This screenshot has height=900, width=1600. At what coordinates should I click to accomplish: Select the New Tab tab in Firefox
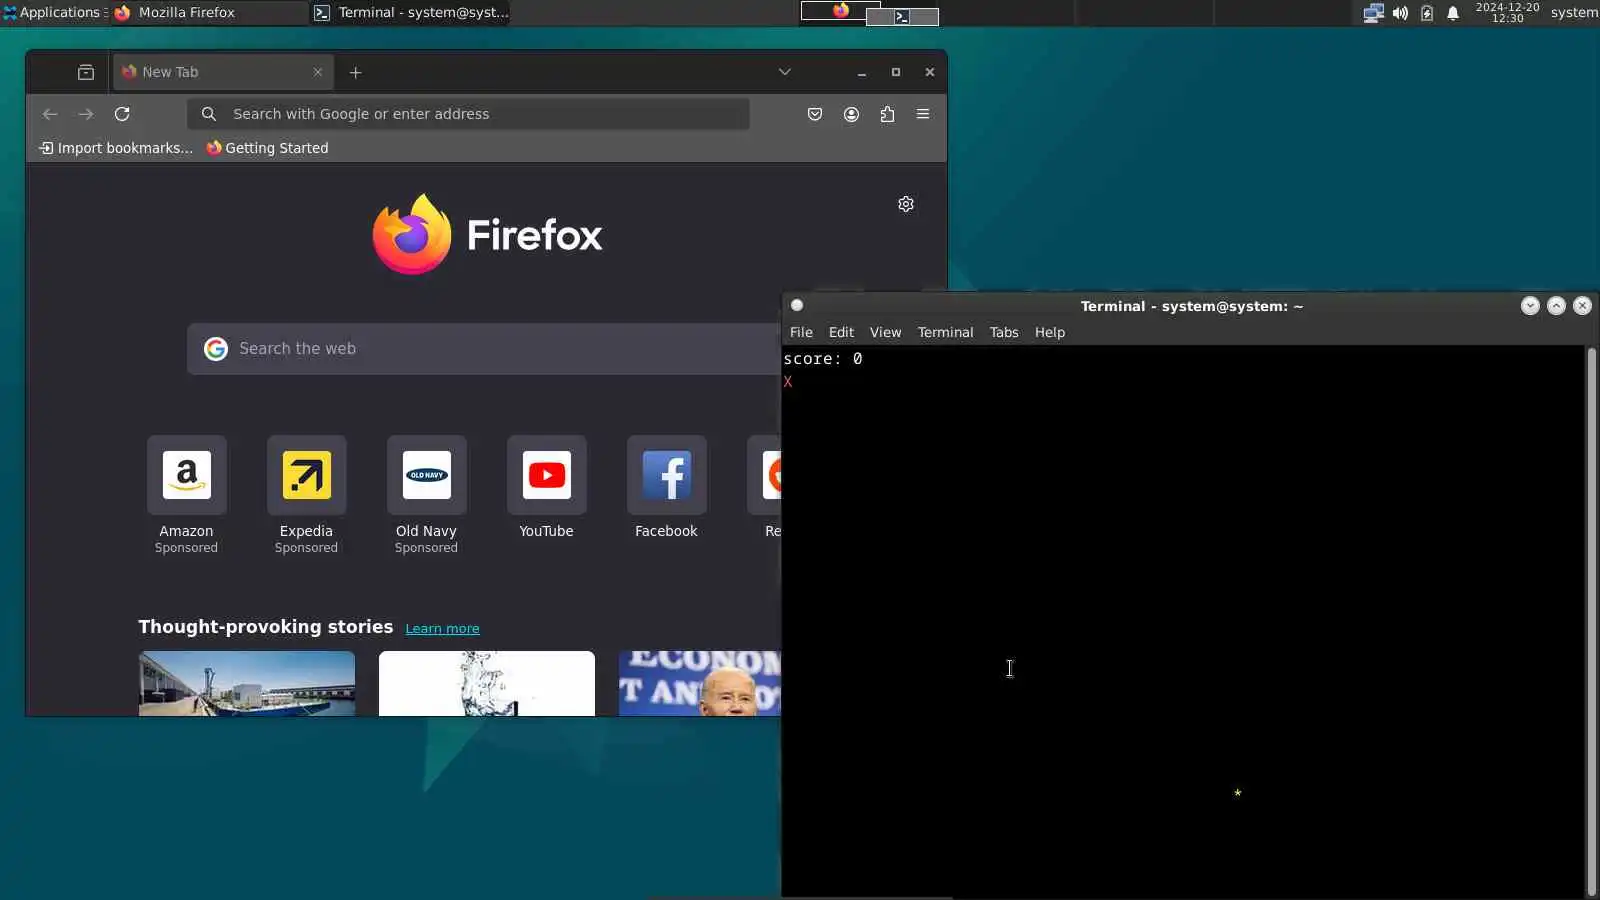[223, 72]
